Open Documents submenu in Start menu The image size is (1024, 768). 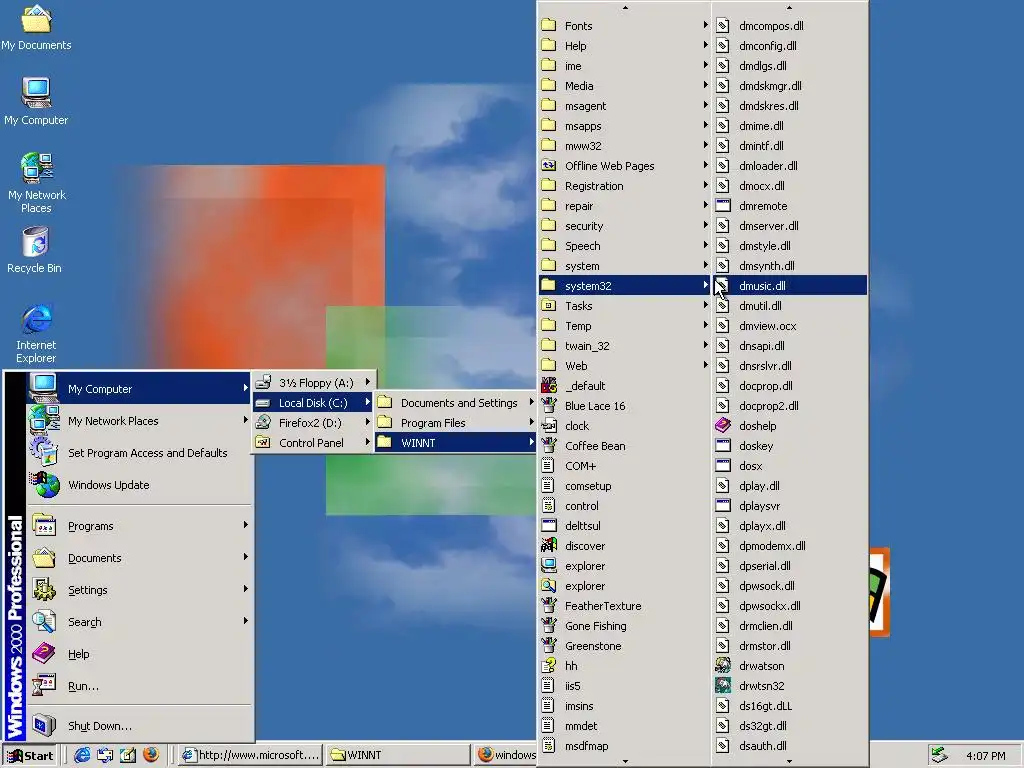tap(138, 558)
